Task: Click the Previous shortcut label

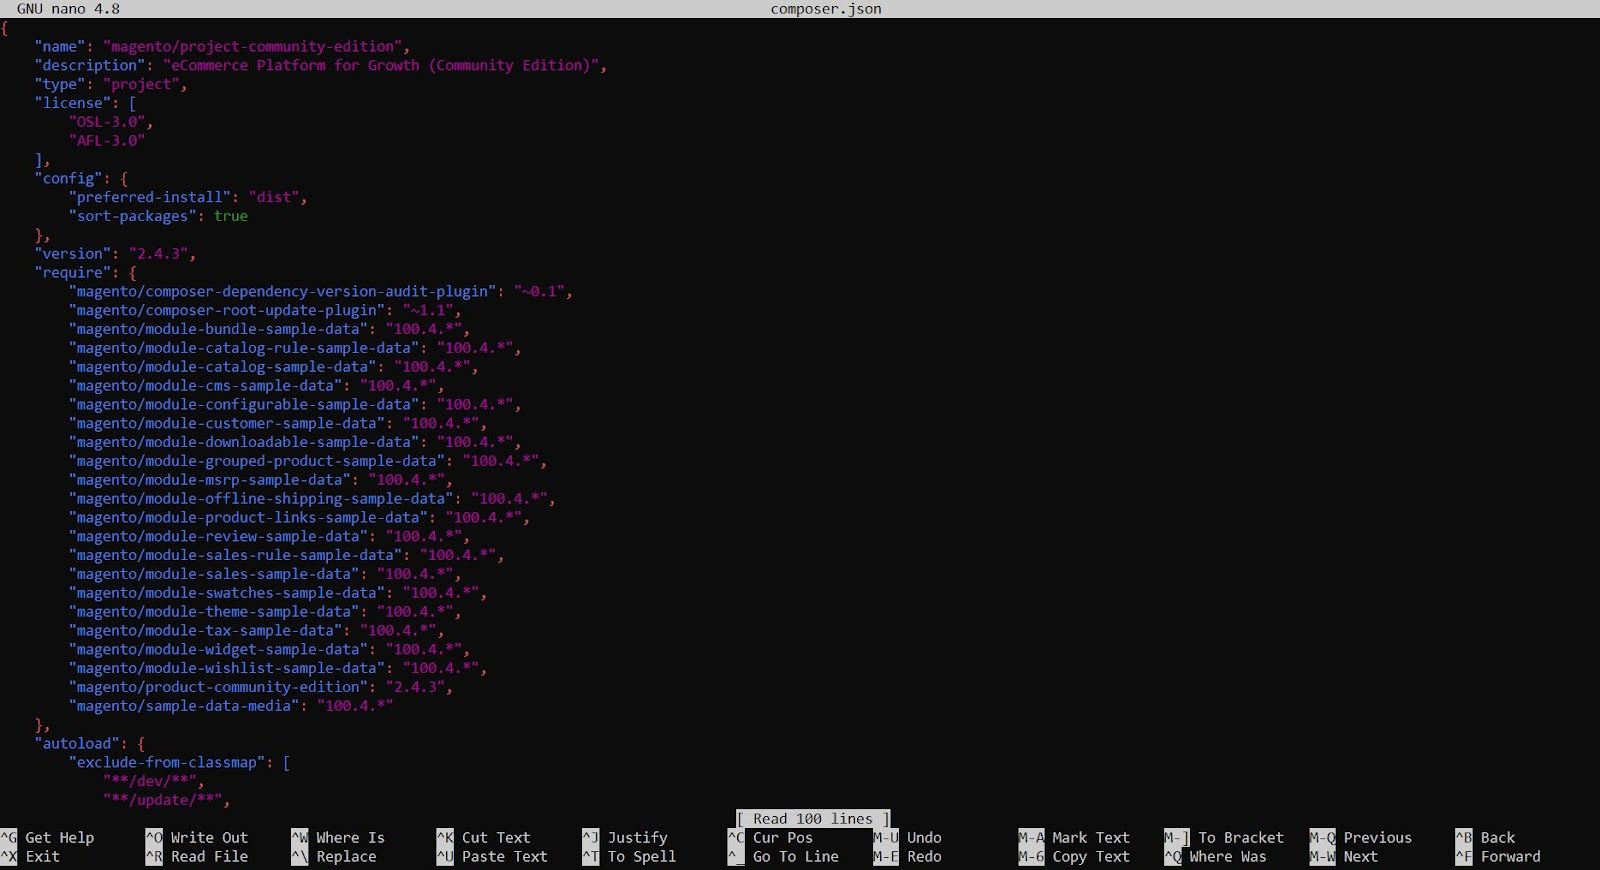Action: pyautogui.click(x=1378, y=838)
